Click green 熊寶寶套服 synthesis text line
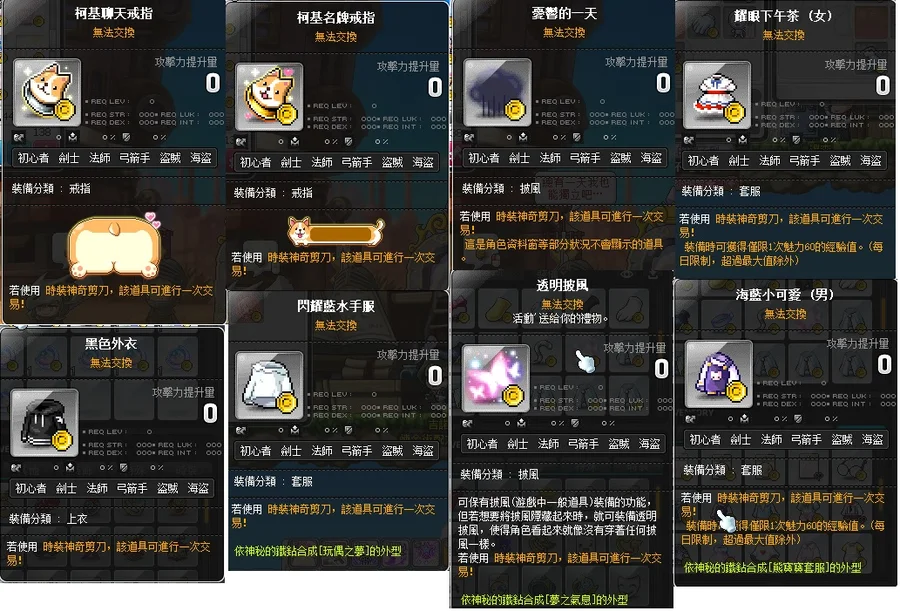This screenshot has width=900, height=611. (x=773, y=568)
